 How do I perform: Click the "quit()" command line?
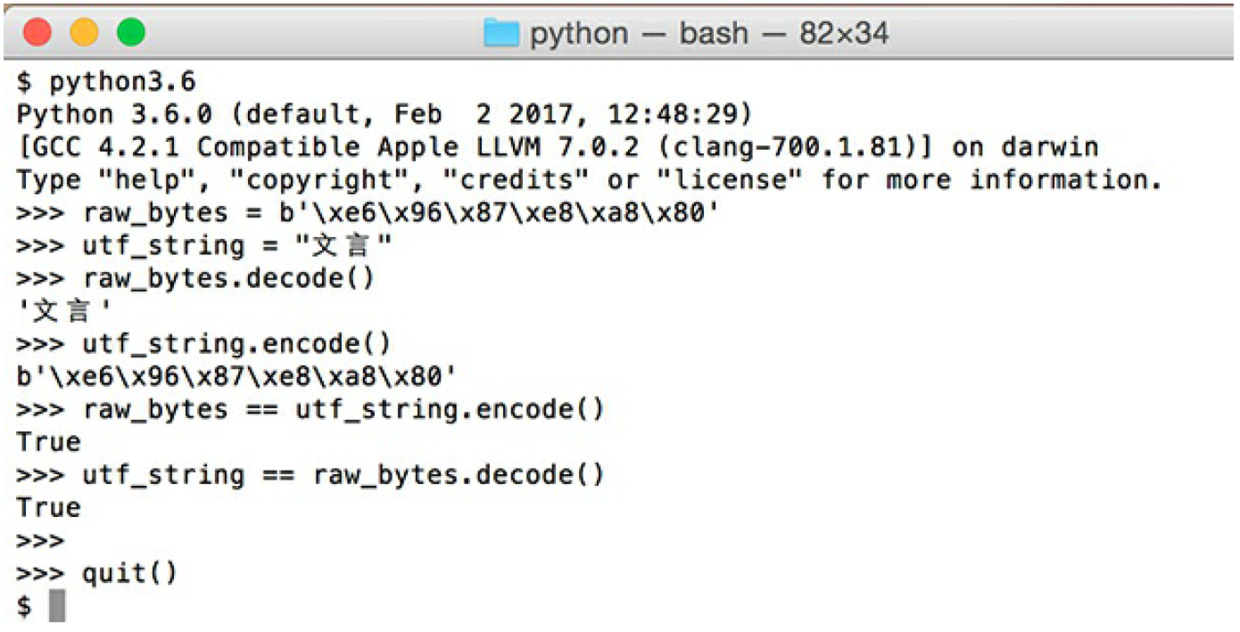[97, 573]
